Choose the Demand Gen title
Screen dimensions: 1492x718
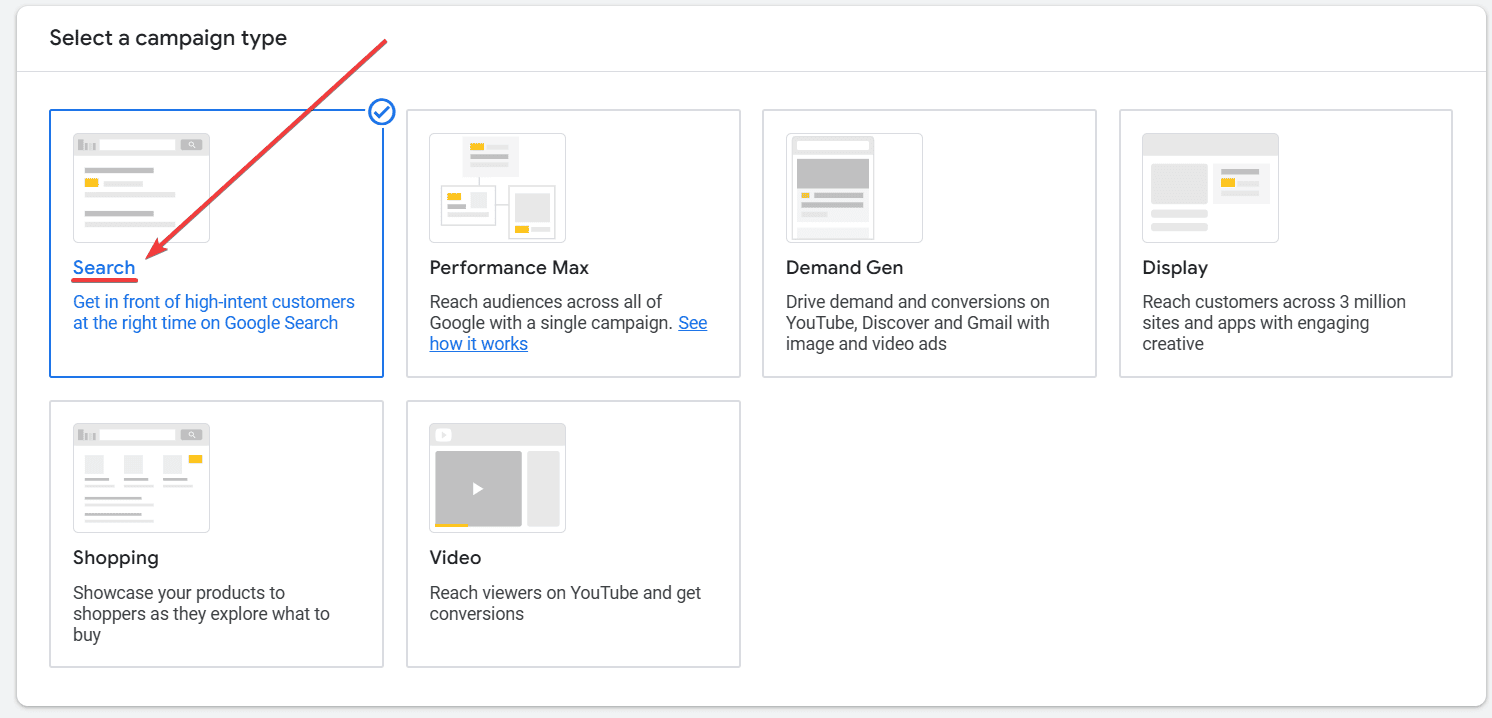click(x=844, y=268)
